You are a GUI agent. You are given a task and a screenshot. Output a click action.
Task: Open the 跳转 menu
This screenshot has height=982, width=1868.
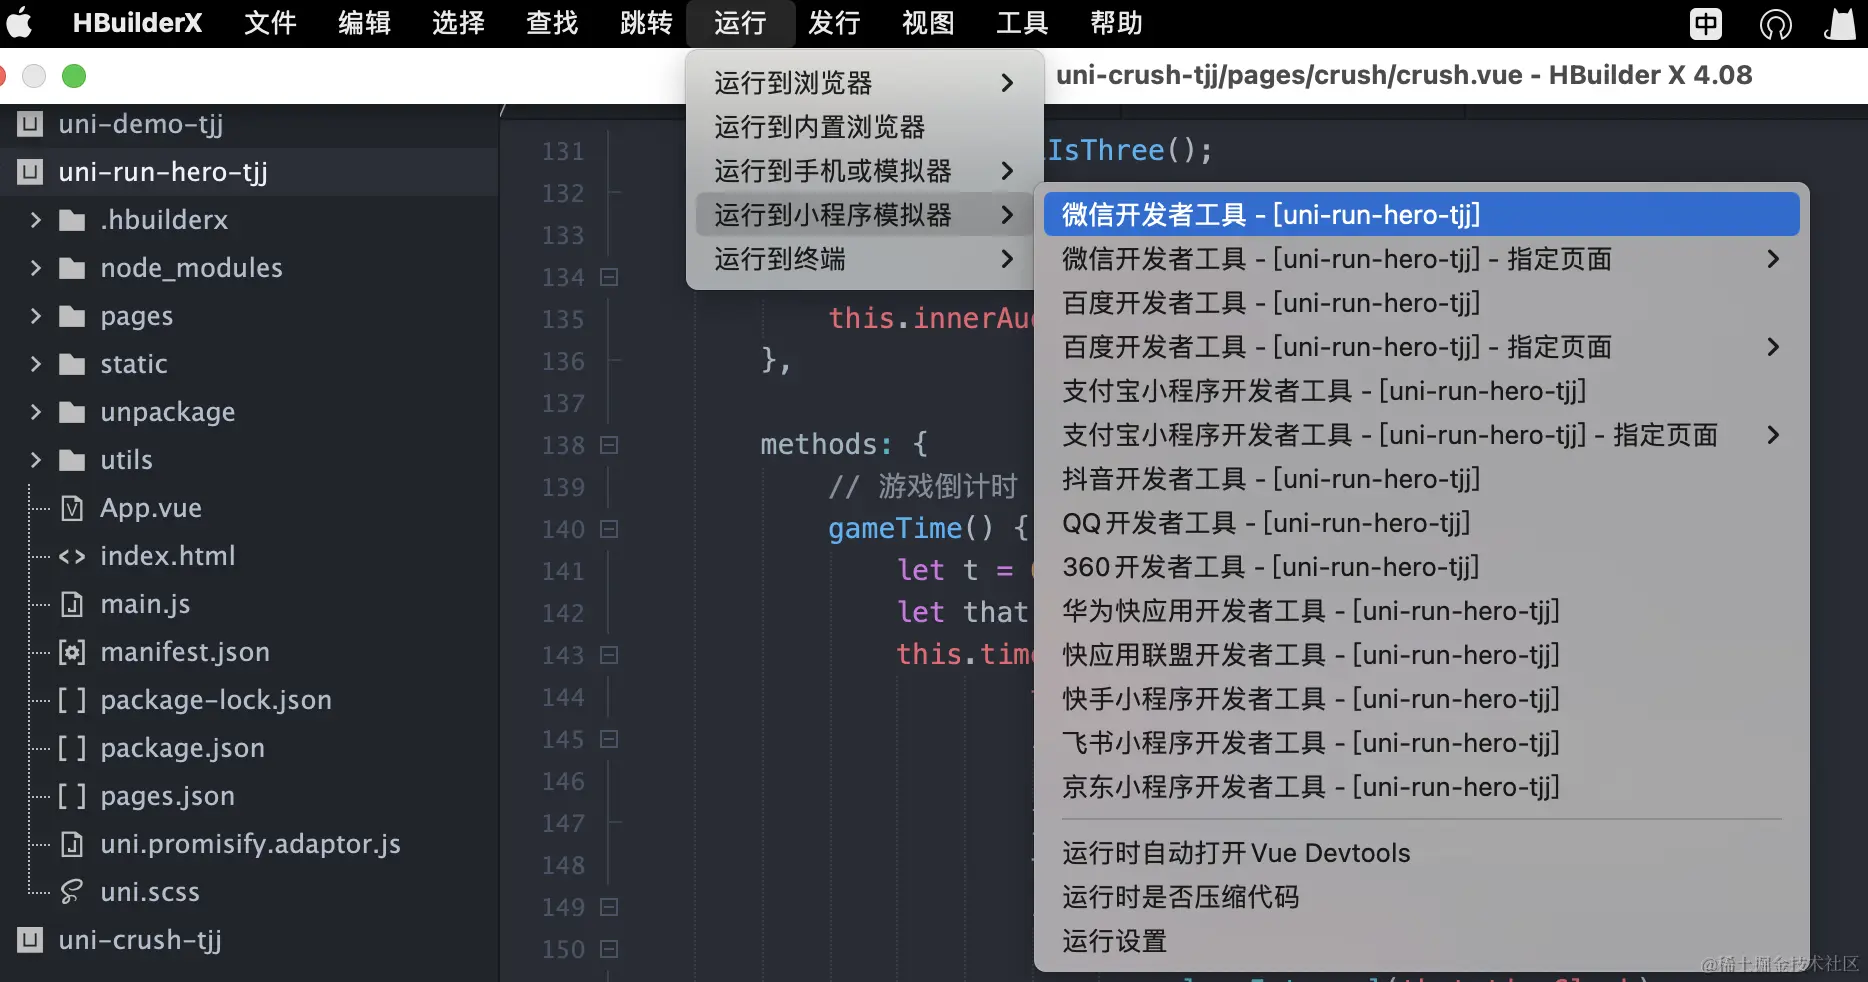click(x=646, y=23)
